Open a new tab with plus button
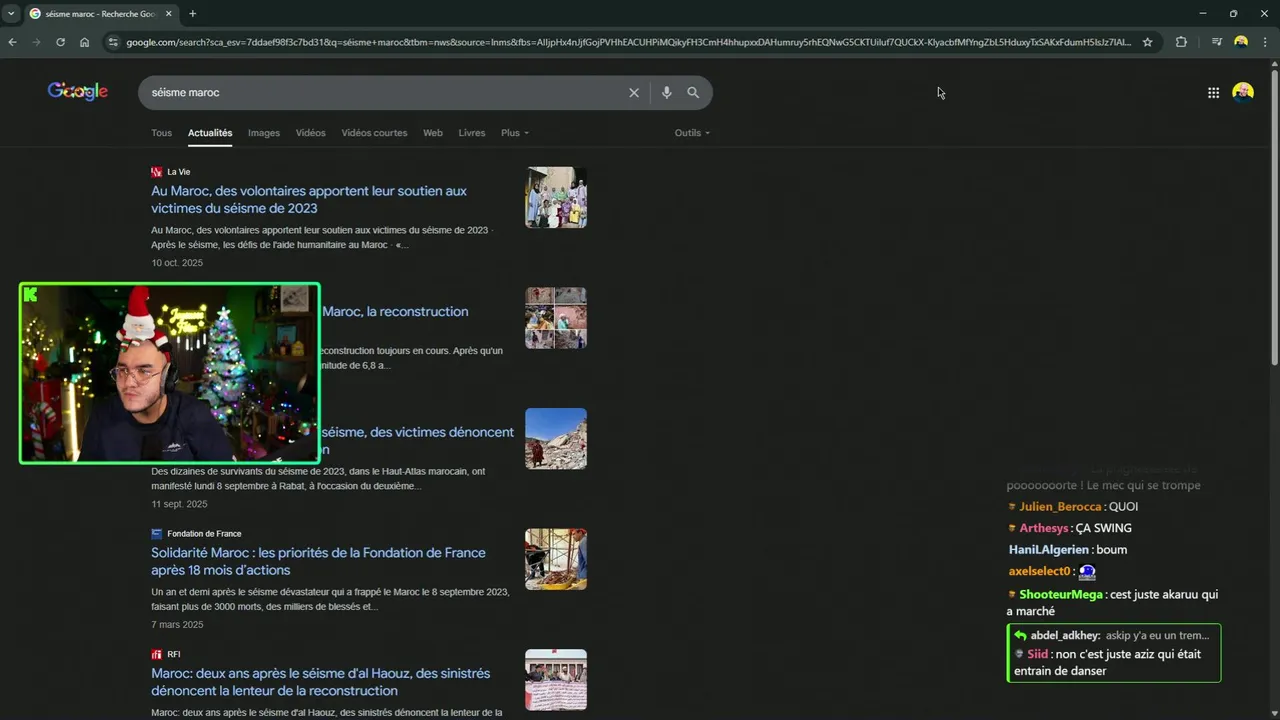 193,14
